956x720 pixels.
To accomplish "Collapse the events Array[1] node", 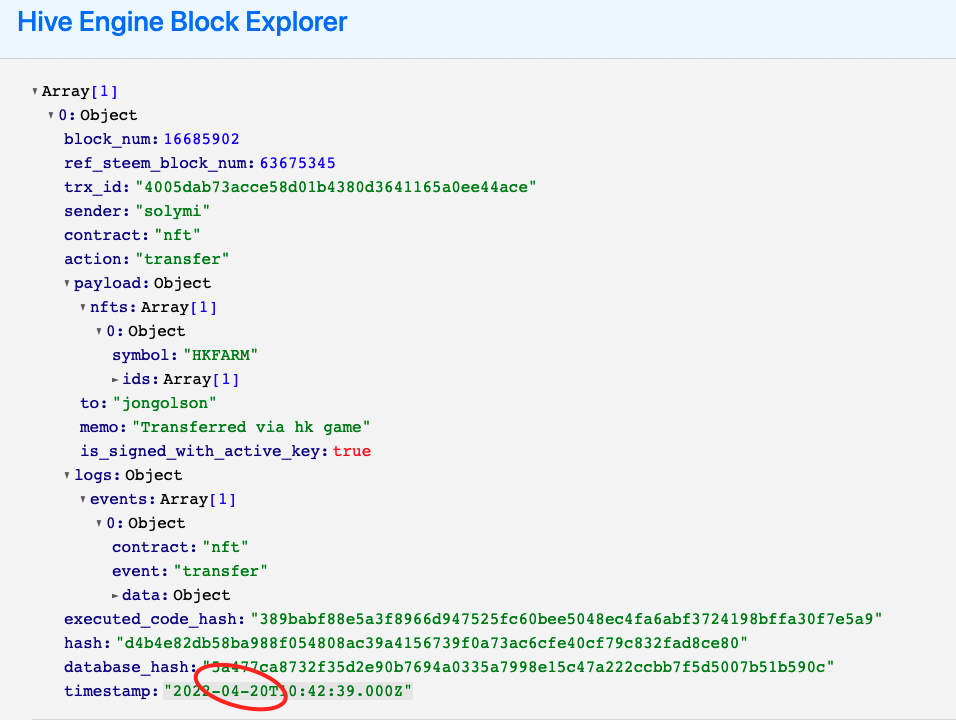I will (83, 499).
